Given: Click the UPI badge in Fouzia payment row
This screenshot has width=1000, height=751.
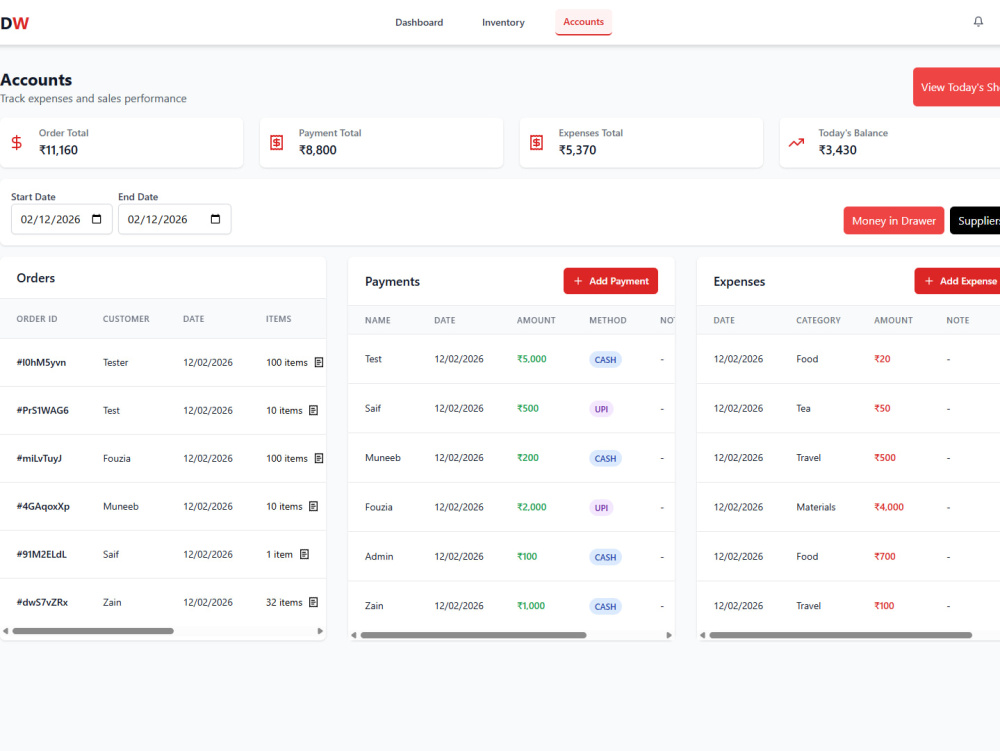Looking at the screenshot, I should click(601, 507).
